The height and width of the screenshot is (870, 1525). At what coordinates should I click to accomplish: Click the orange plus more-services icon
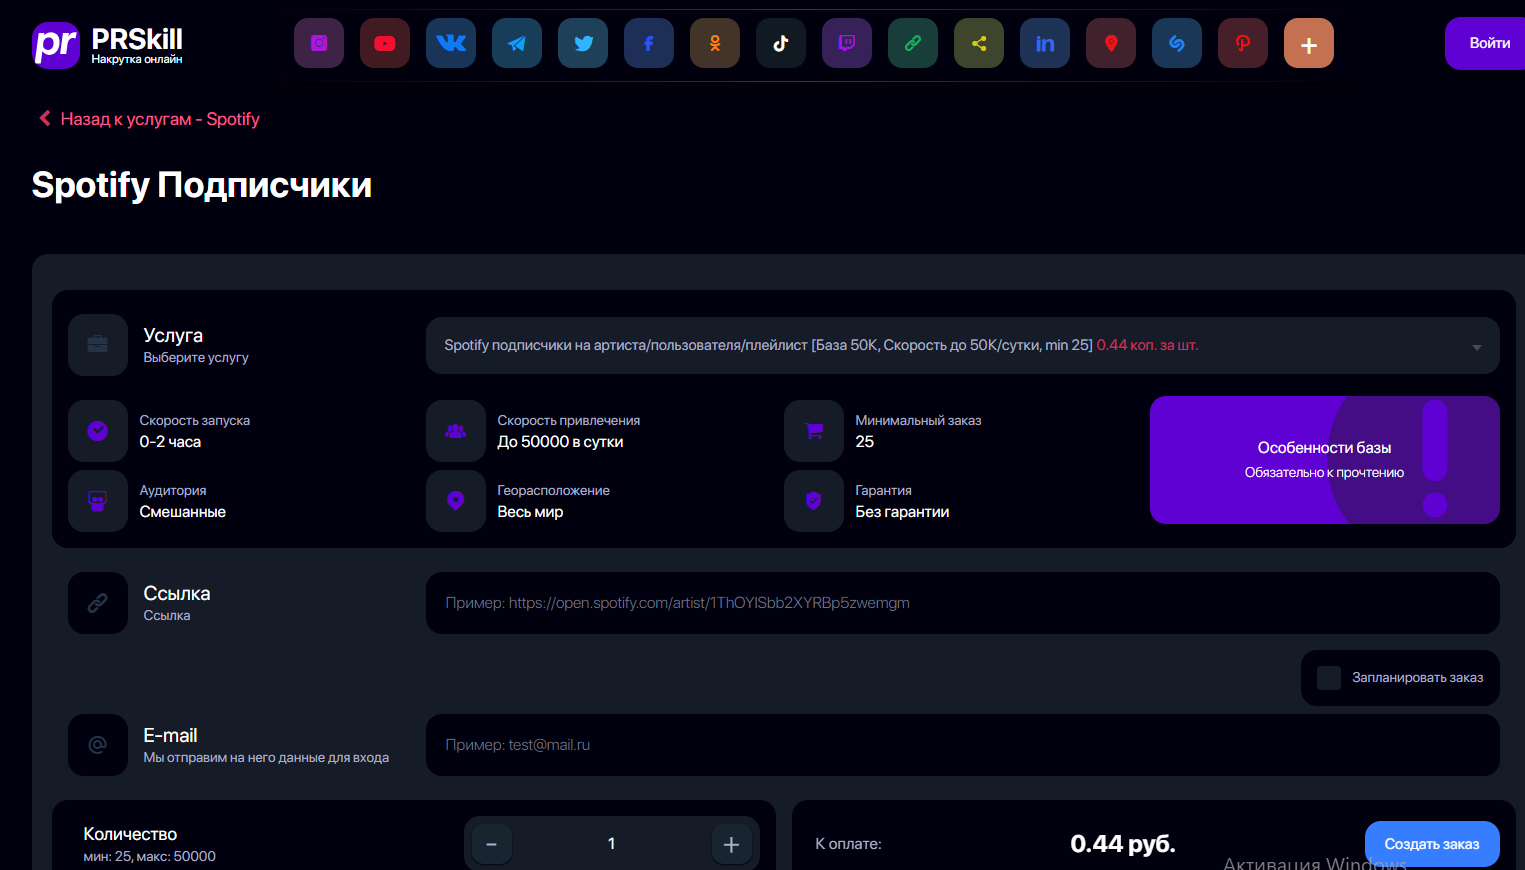pyautogui.click(x=1309, y=43)
